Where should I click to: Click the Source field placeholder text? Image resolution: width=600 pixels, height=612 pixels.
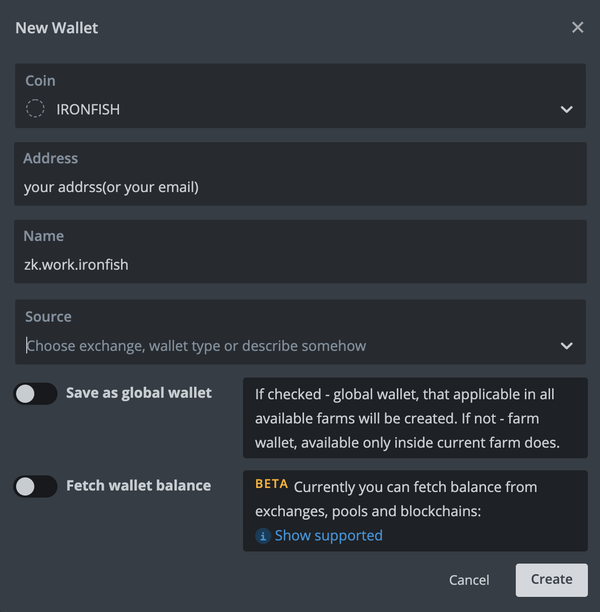tap(197, 346)
